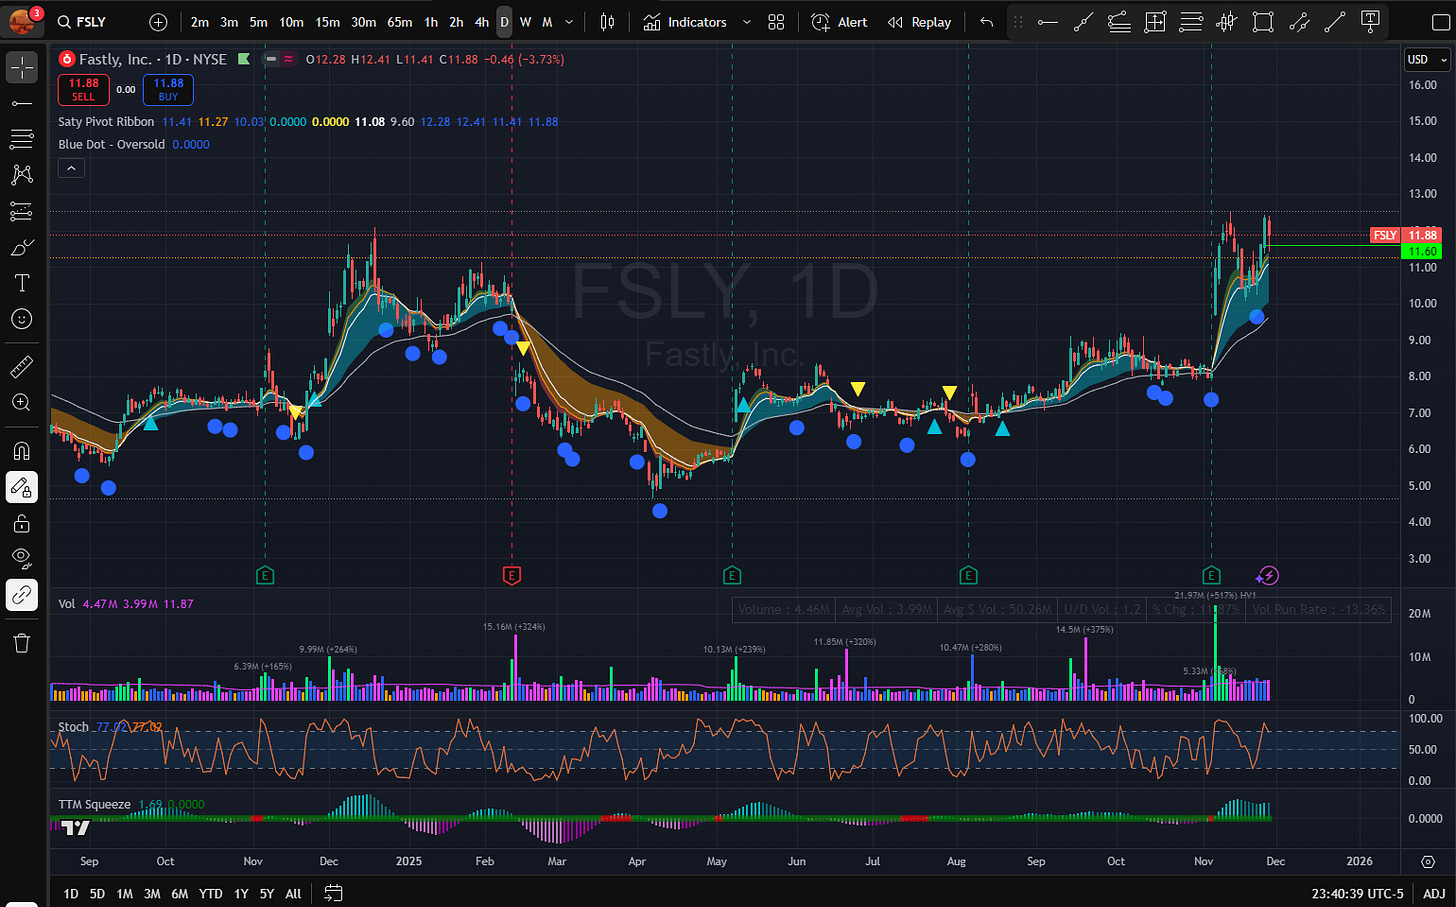Select the bars pattern favorite tool
Screen dimensions: 1456x907
pyautogui.click(x=1227, y=22)
